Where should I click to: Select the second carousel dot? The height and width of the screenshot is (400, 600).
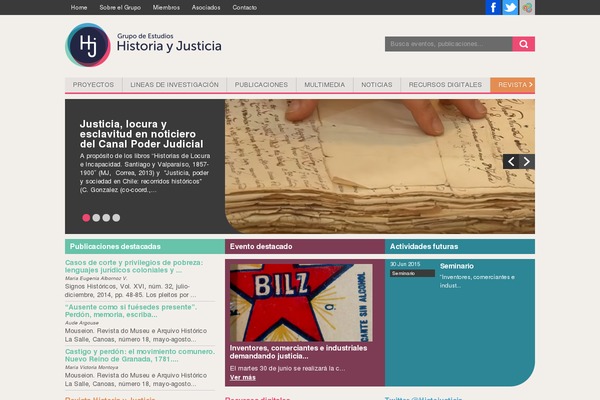coord(96,217)
